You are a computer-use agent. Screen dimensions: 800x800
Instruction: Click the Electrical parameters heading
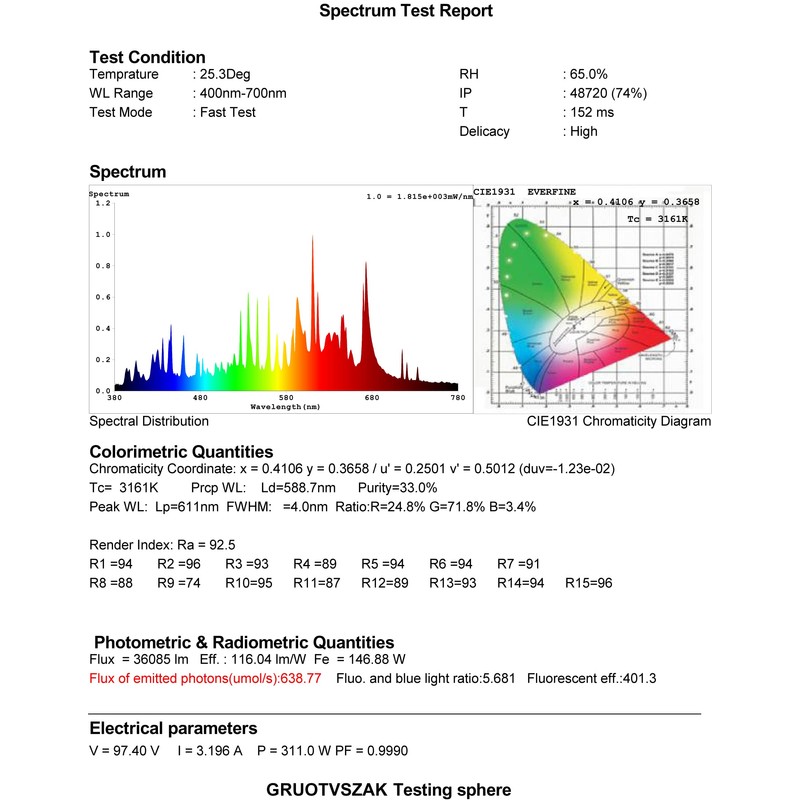click(x=173, y=728)
